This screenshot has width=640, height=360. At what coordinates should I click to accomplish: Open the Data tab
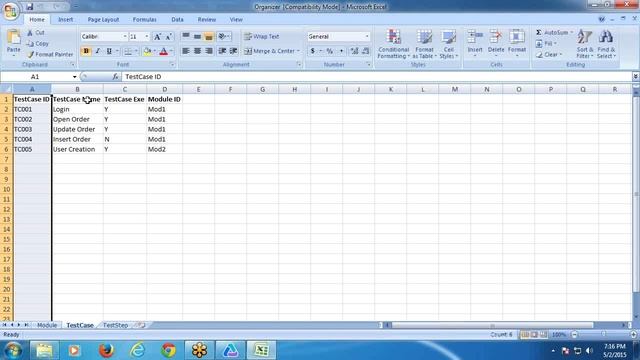click(x=177, y=20)
